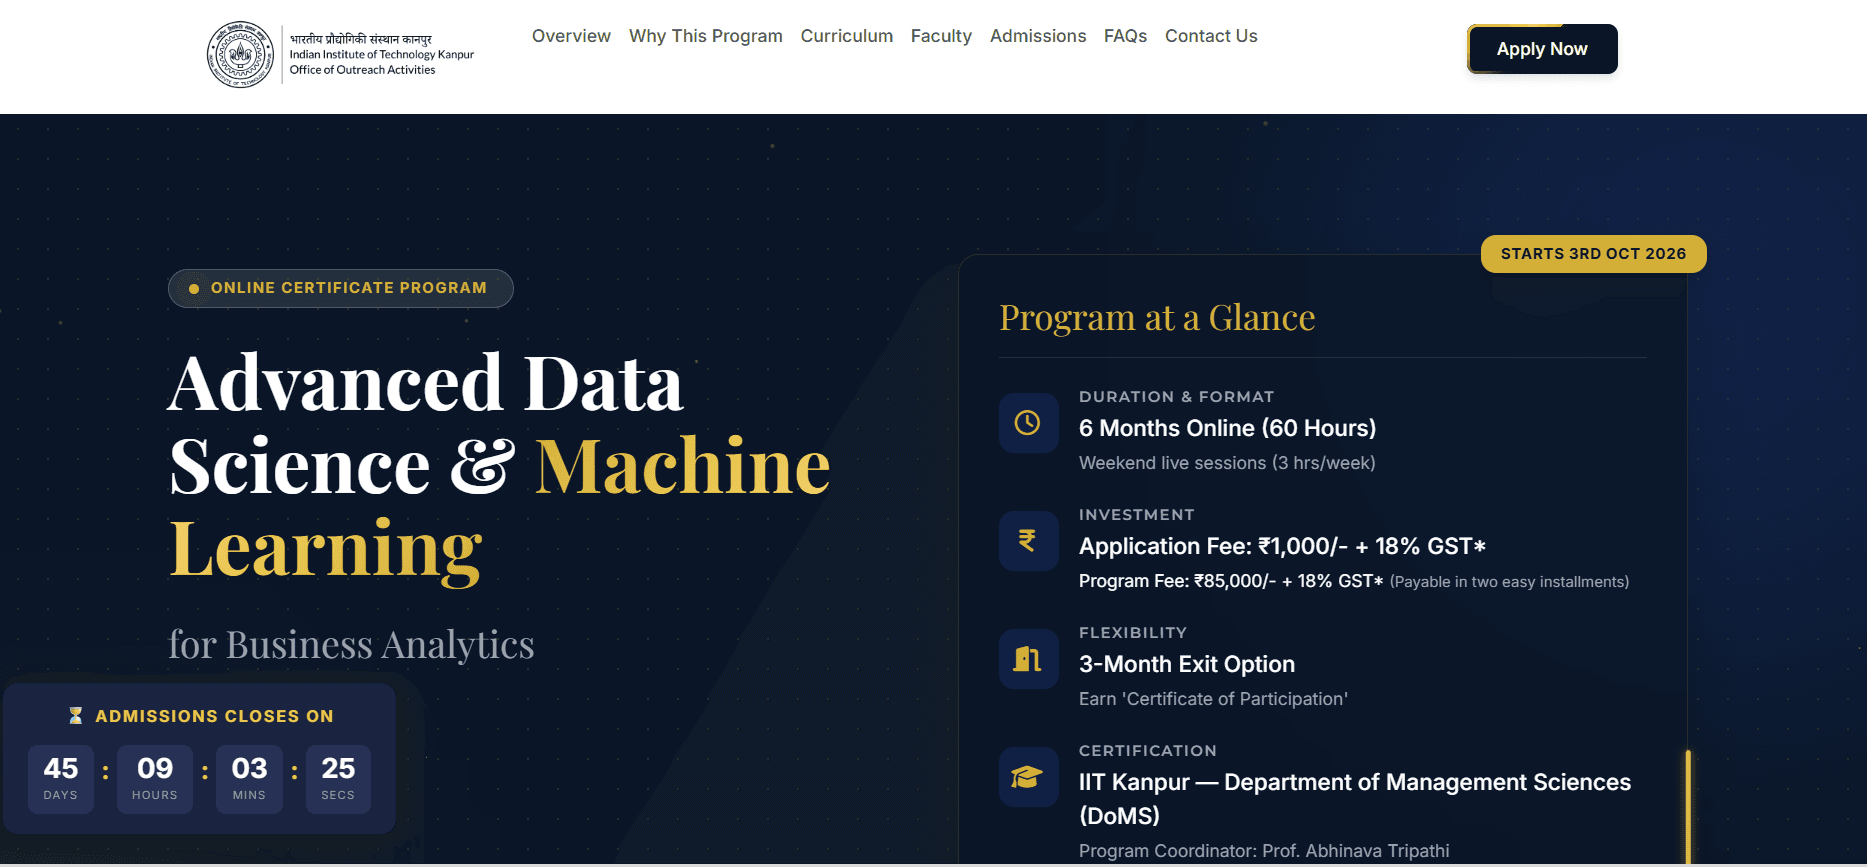
Task: Click the Investment label
Action: coord(1137,515)
